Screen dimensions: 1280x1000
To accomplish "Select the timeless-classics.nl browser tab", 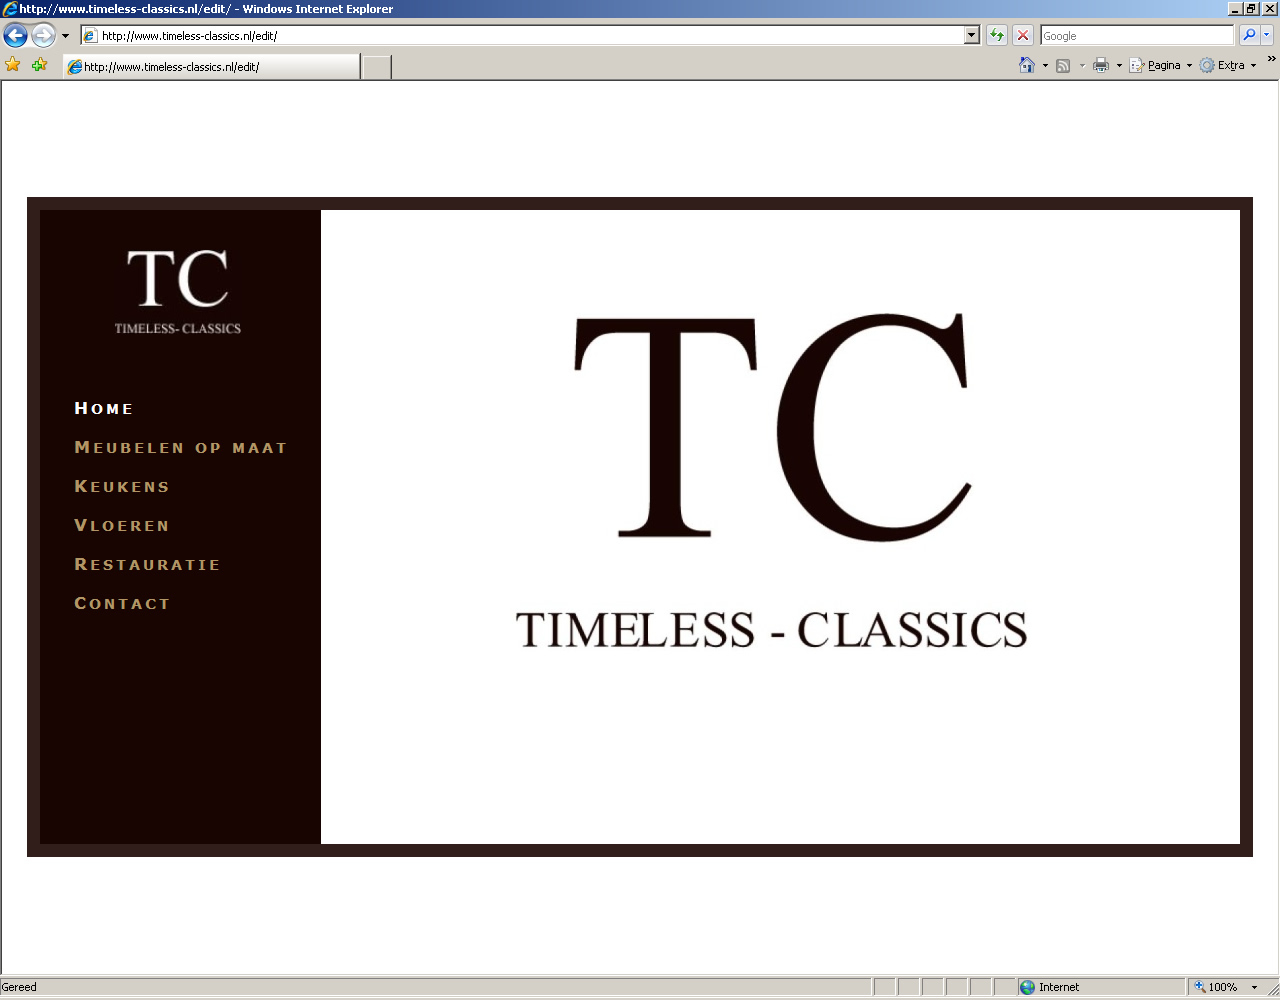I will pos(211,67).
